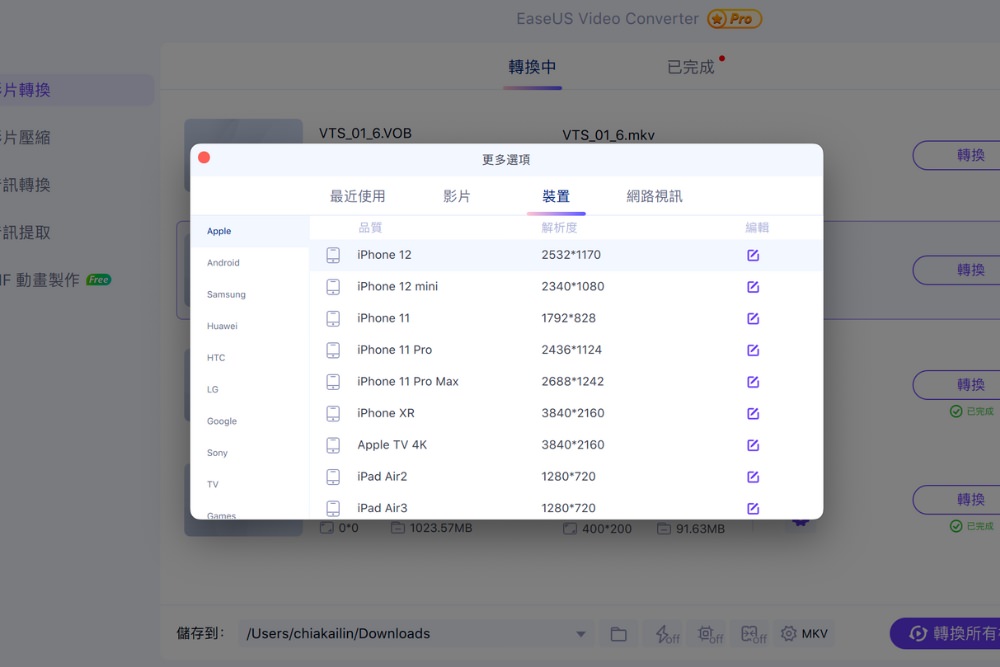1000x667 pixels.
Task: Click 轉換 button for VTS_01_6.VOB
Action: [957, 155]
